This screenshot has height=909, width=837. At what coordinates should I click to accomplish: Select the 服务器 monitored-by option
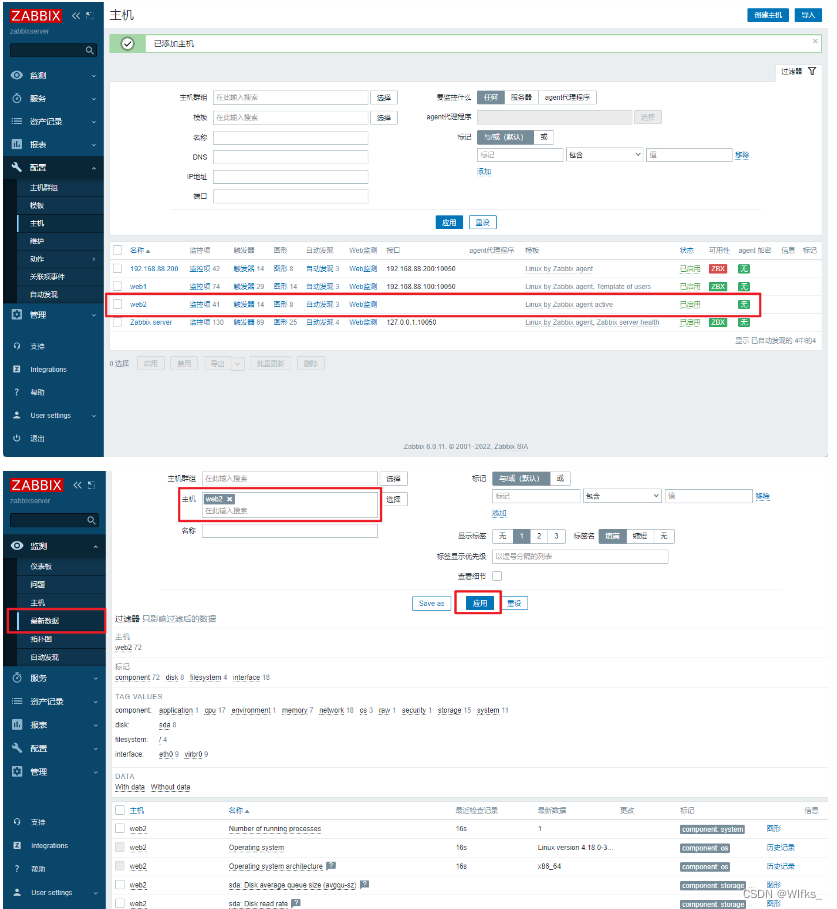coord(521,97)
